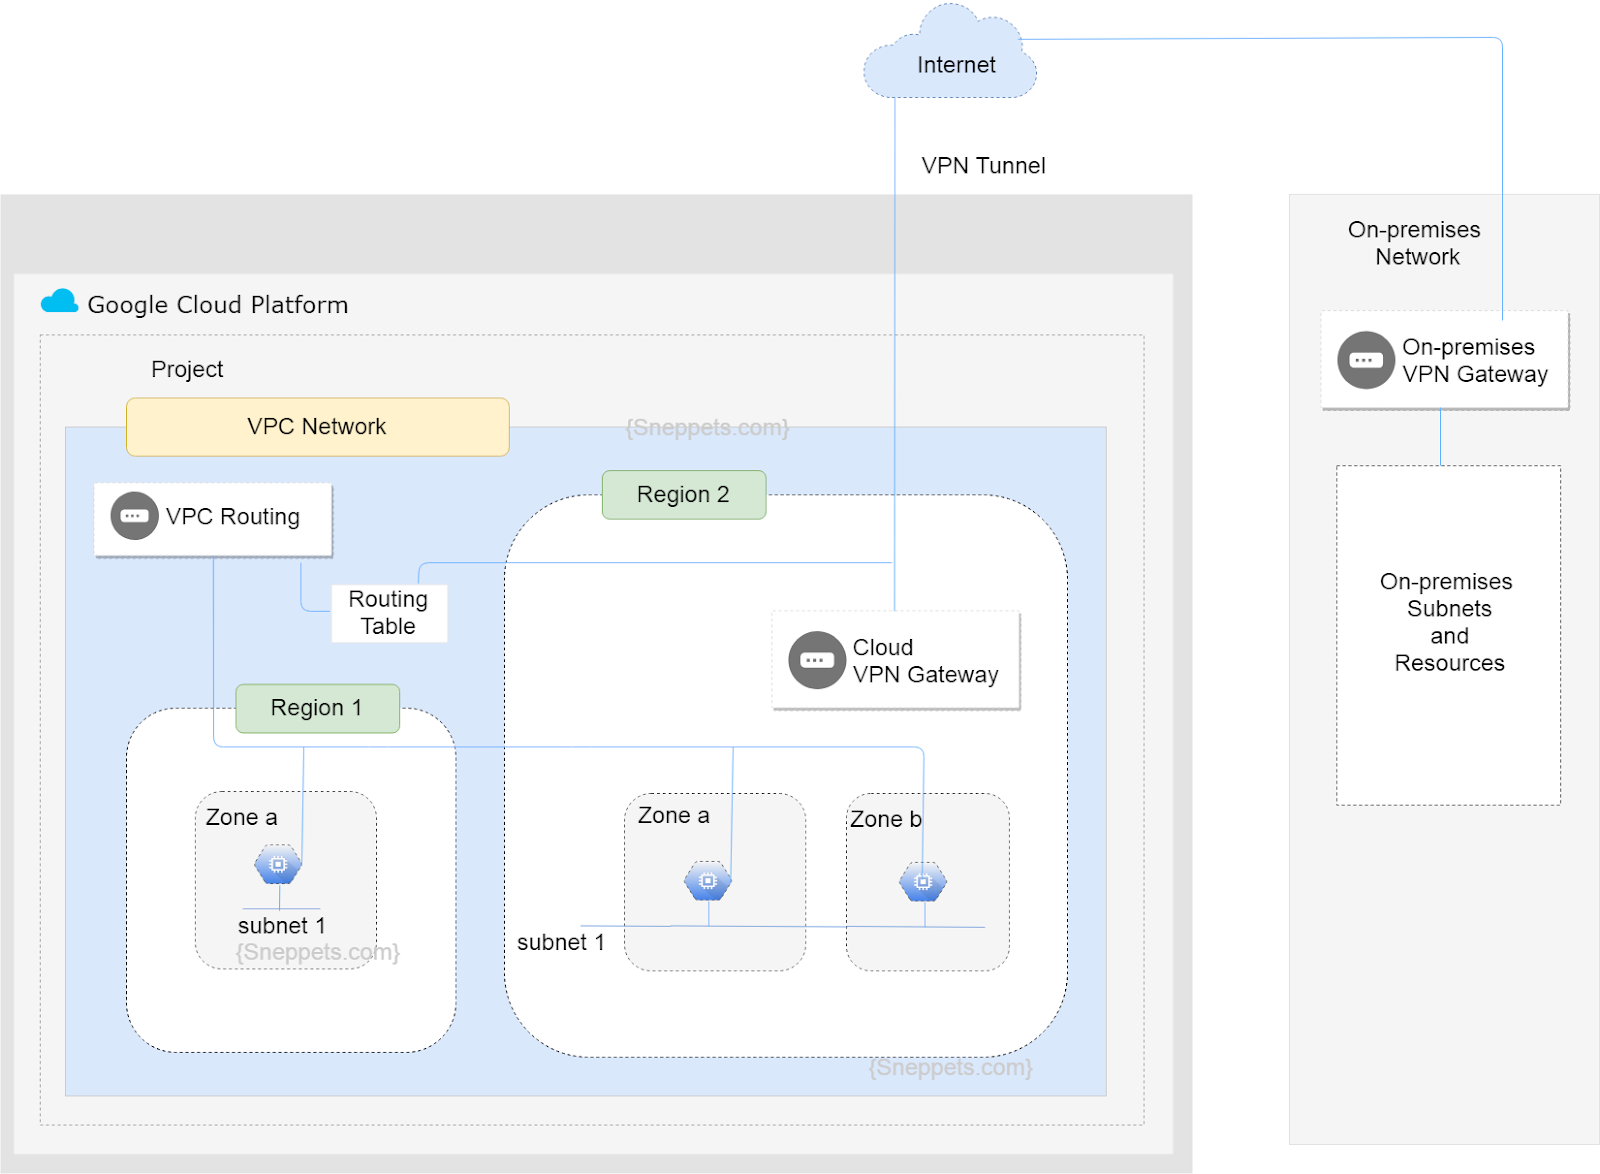The width and height of the screenshot is (1600, 1174).
Task: Select the VPC Routing gateway icon
Action: [133, 517]
